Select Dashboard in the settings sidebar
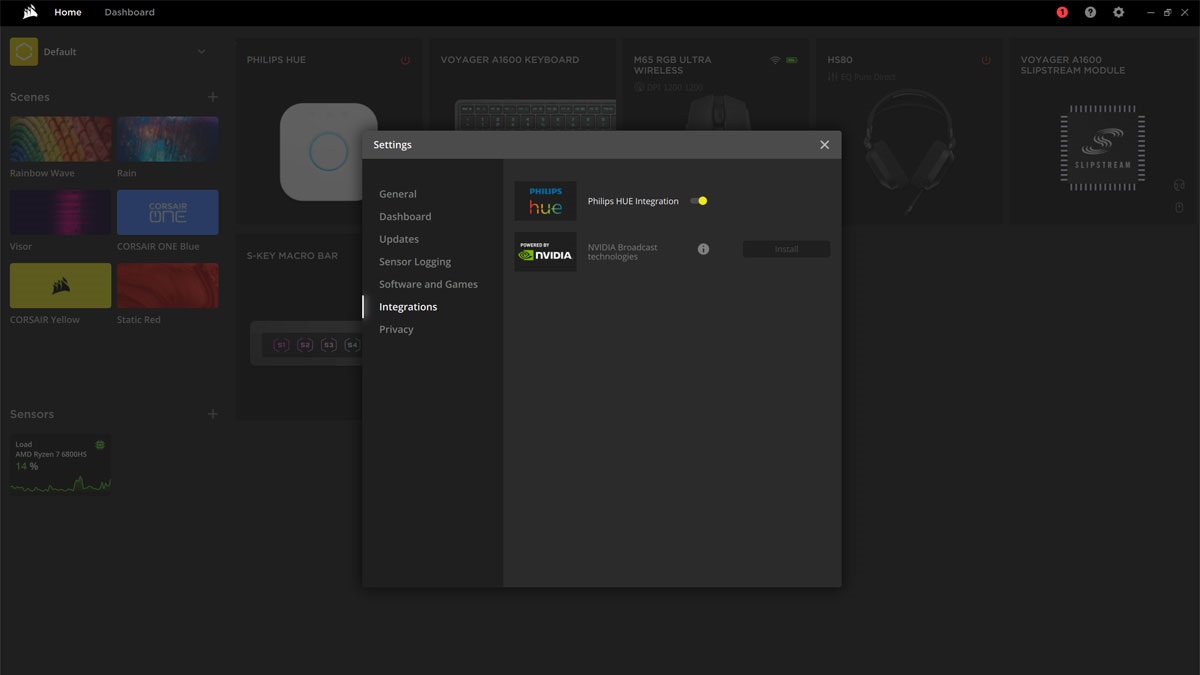Viewport: 1200px width, 675px height. [405, 217]
